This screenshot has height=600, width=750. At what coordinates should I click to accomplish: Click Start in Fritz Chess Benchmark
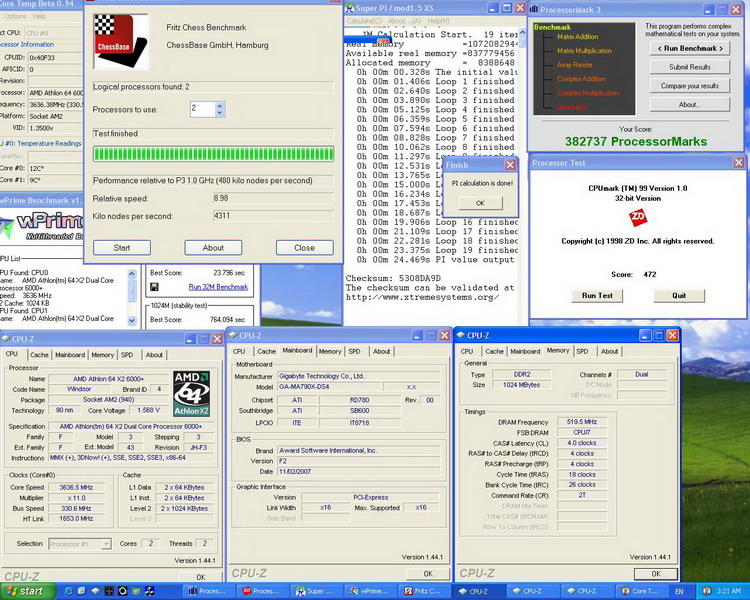(x=122, y=248)
